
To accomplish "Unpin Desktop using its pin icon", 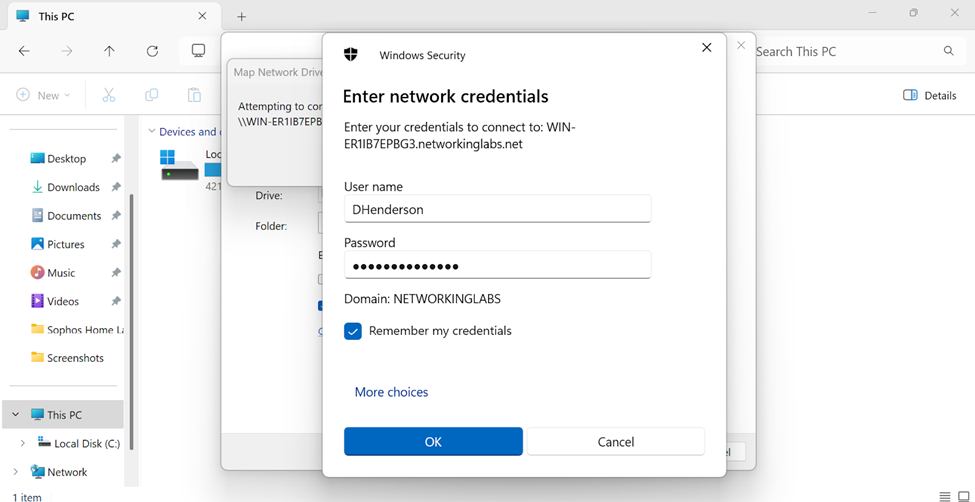I will tap(116, 159).
